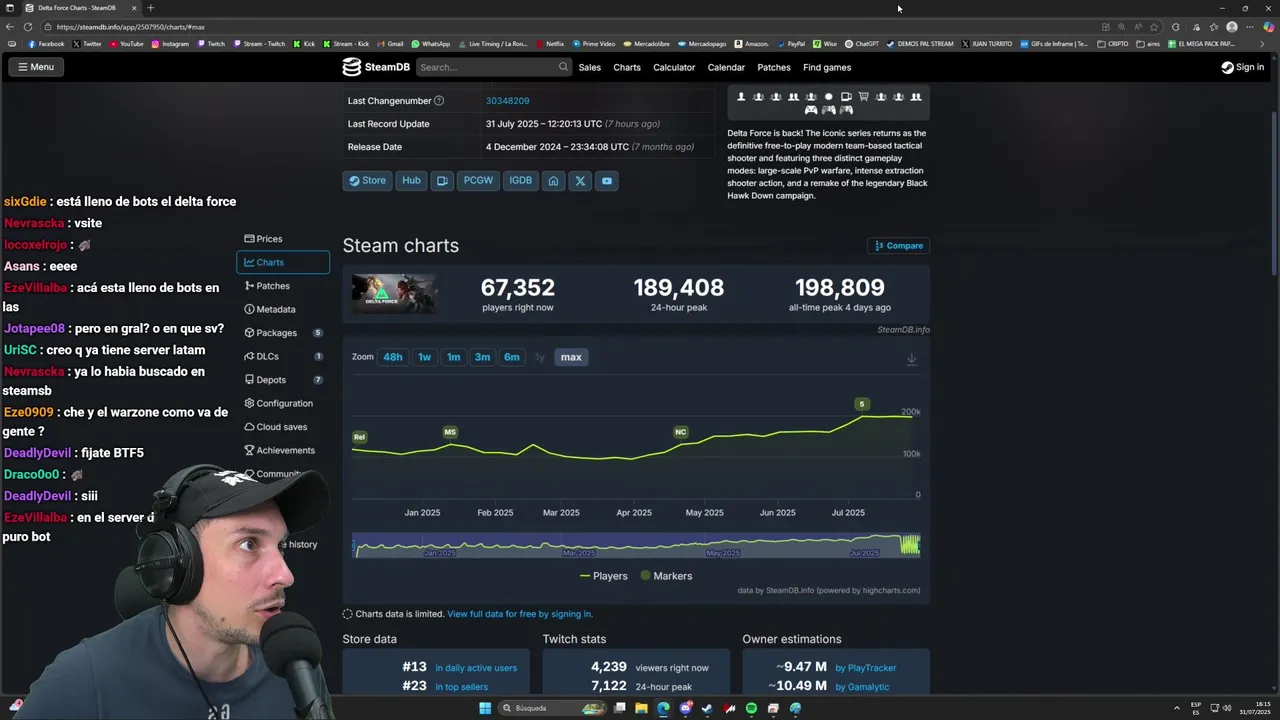Set chart zoom to 3m
Image resolution: width=1280 pixels, height=720 pixels.
pos(483,357)
